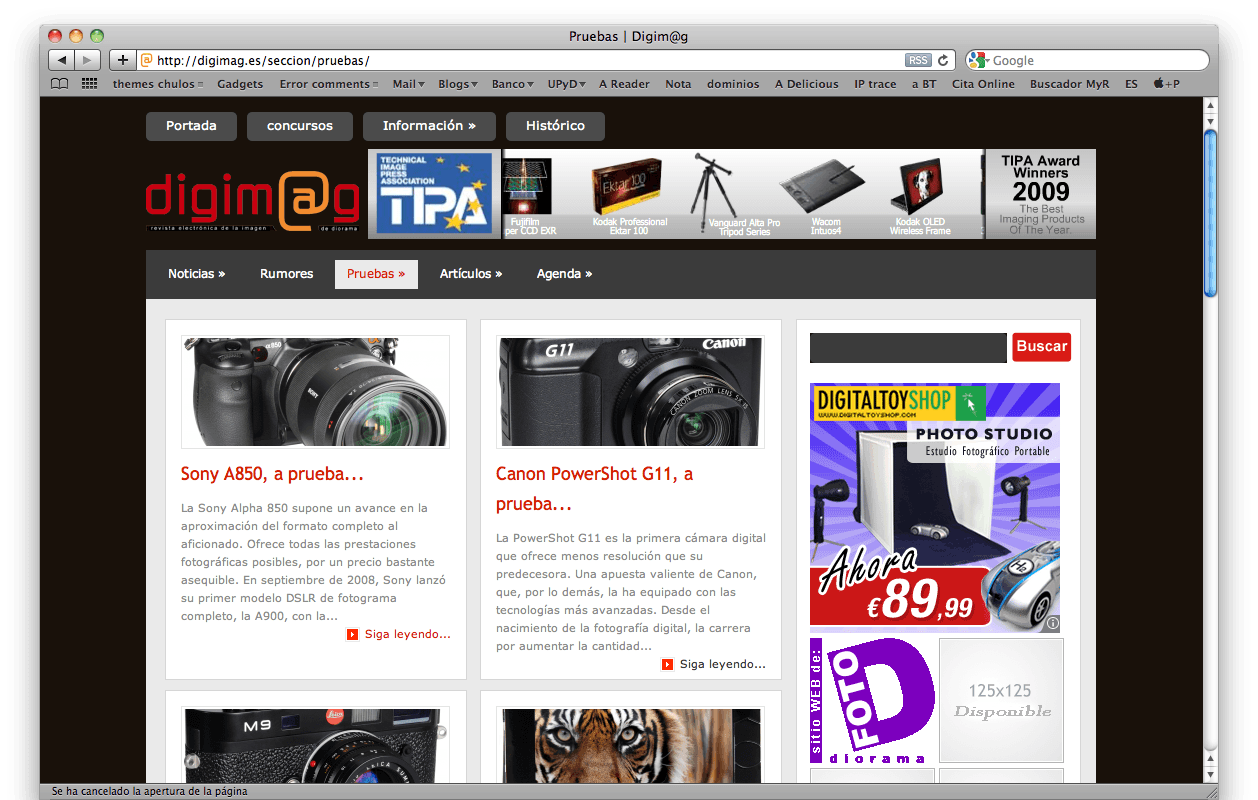Open the concursos page

pos(300,126)
